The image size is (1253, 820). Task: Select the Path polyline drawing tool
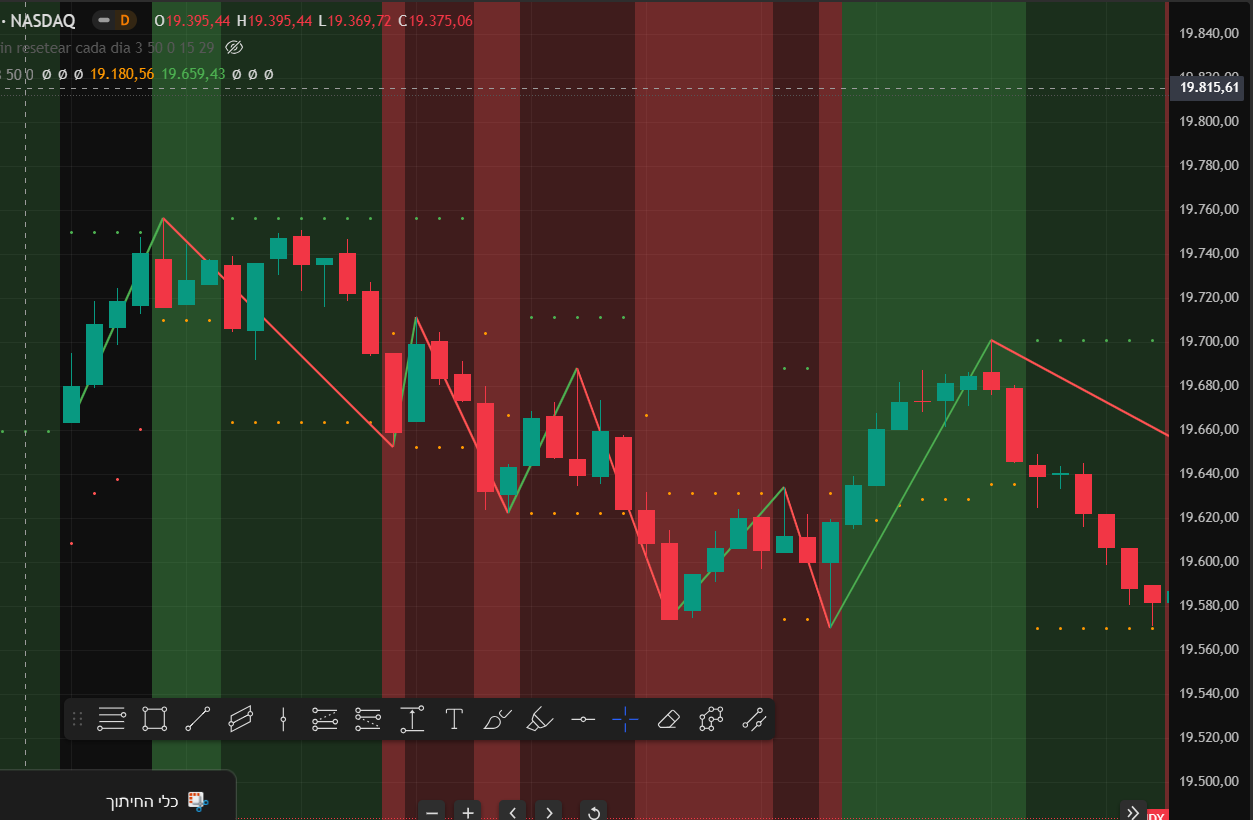pyautogui.click(x=711, y=719)
